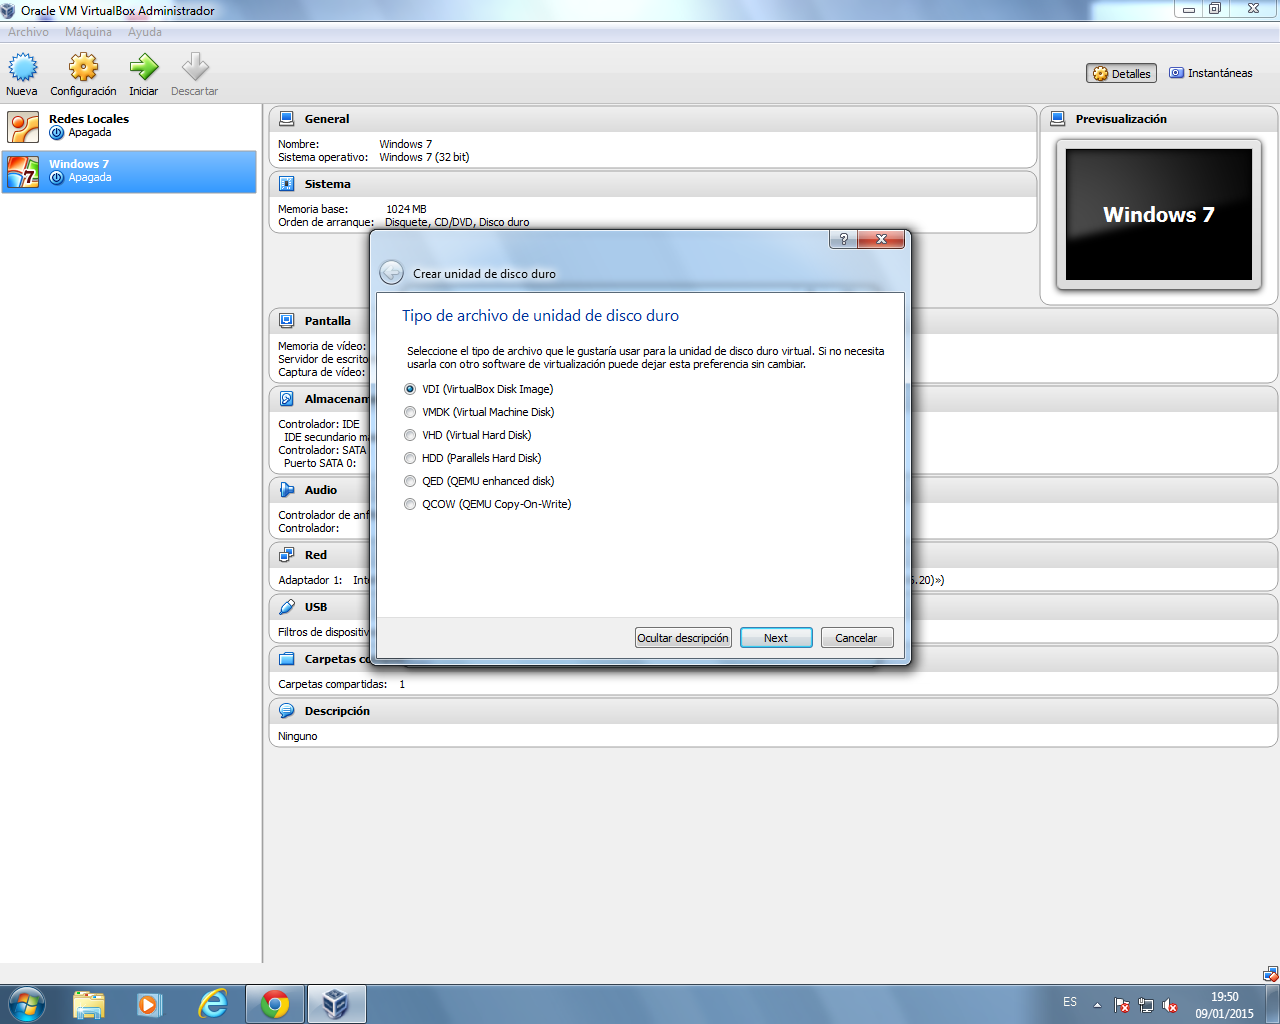This screenshot has width=1280, height=1024.
Task: Click the Pantalla section monitor icon
Action: 287,321
